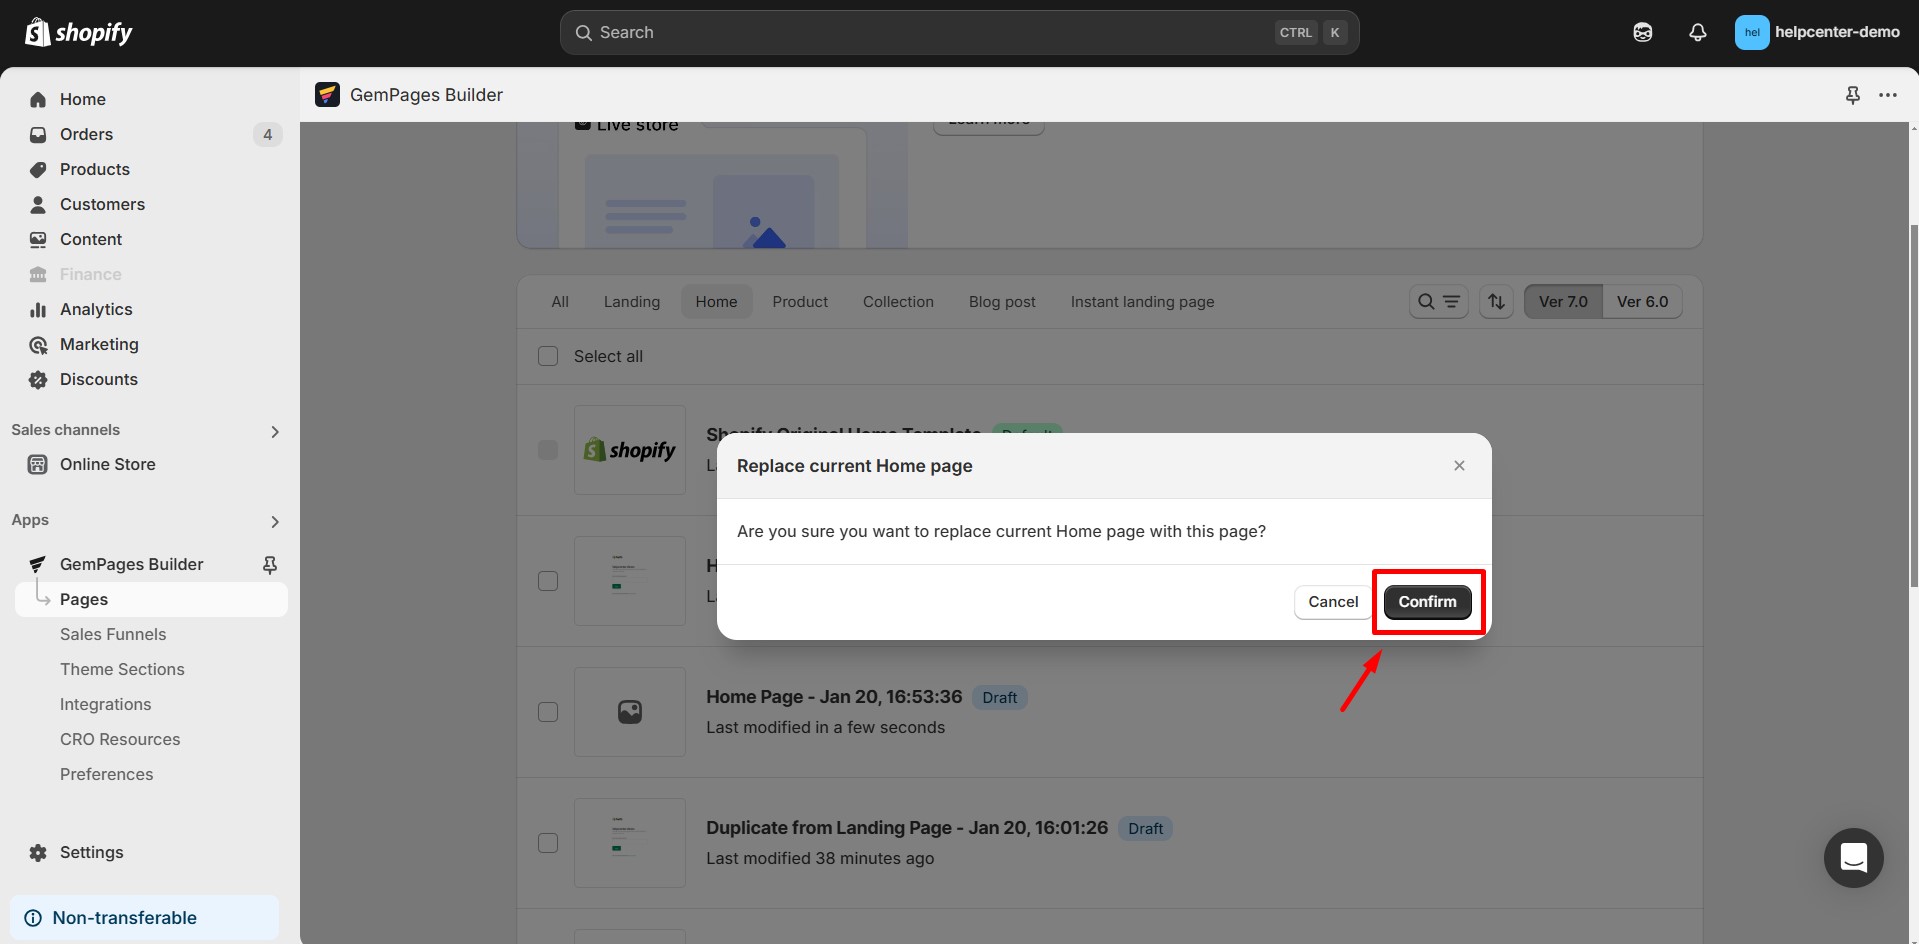
Task: Open the notifications bell
Action: 1698,32
